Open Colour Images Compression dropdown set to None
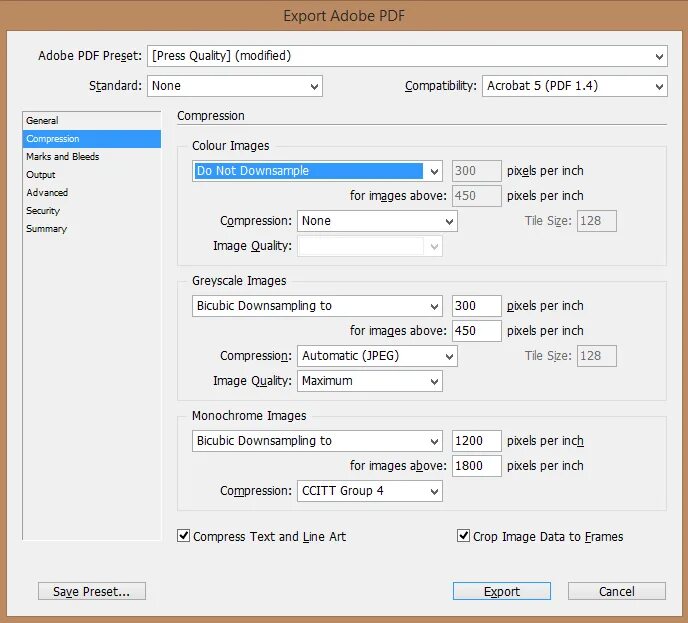The height and width of the screenshot is (623, 688). (x=377, y=221)
